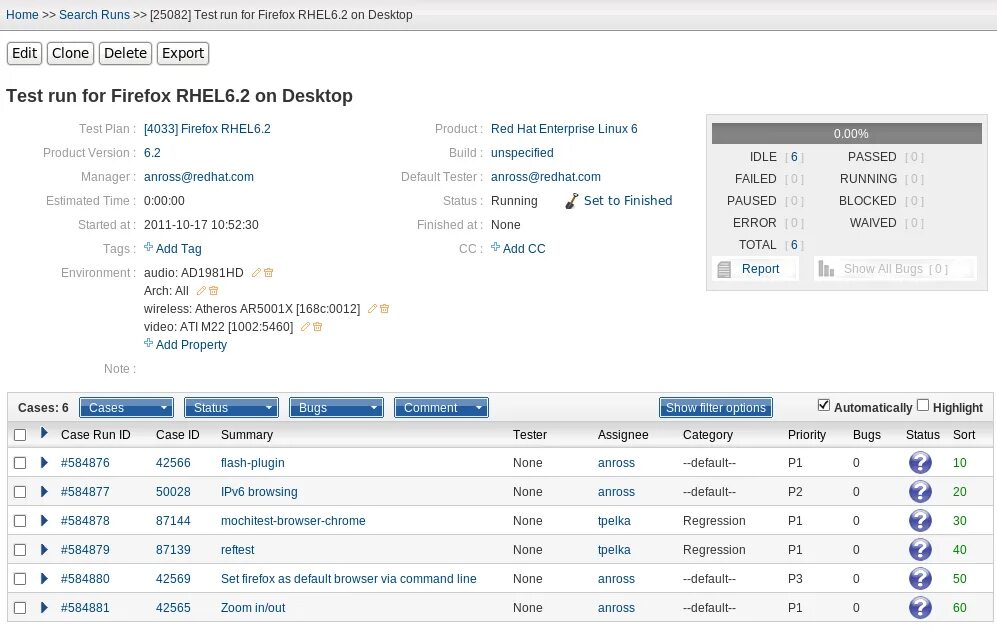Viewport: 997px width, 631px height.
Task: Check the box for case run #584879
Action: (x=20, y=550)
